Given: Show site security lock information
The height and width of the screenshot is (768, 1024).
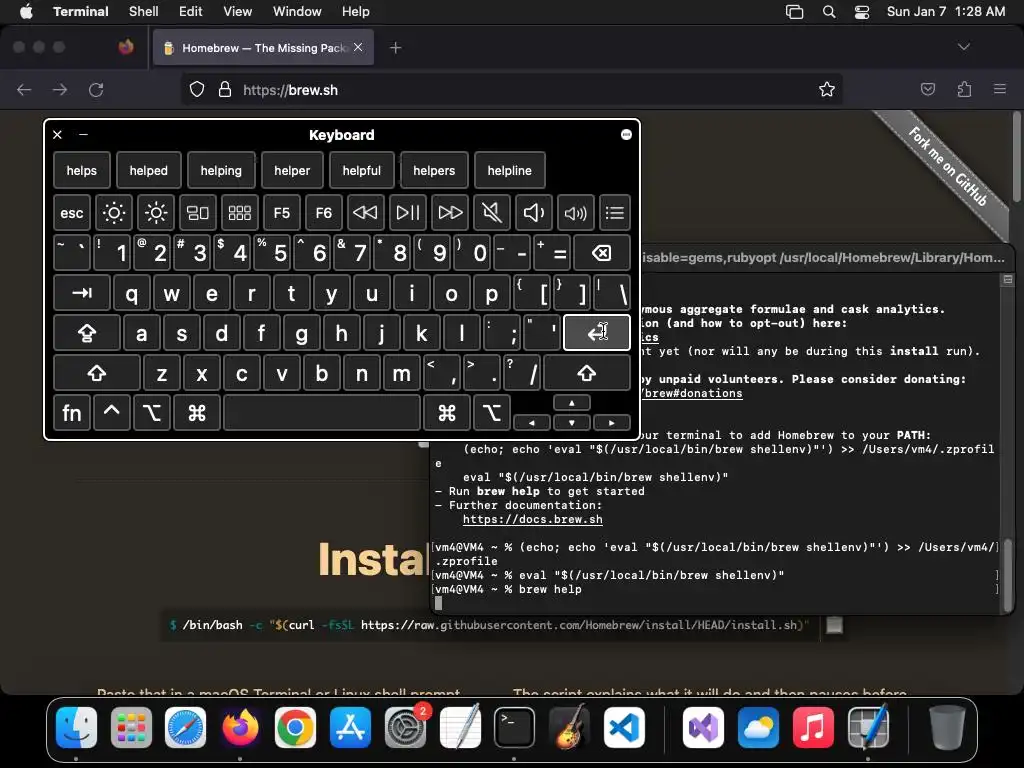Looking at the screenshot, I should [225, 89].
